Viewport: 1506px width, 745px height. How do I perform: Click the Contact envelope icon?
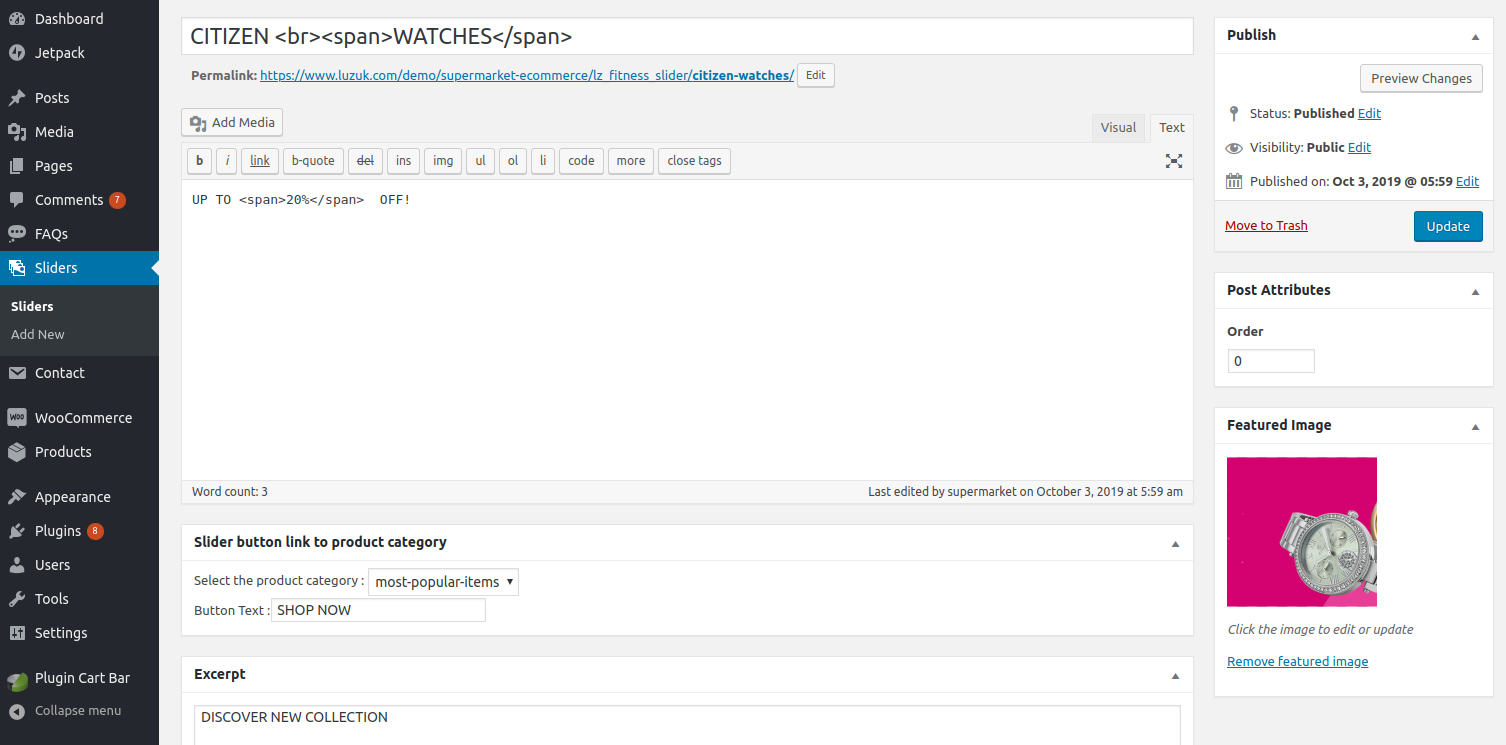(17, 373)
